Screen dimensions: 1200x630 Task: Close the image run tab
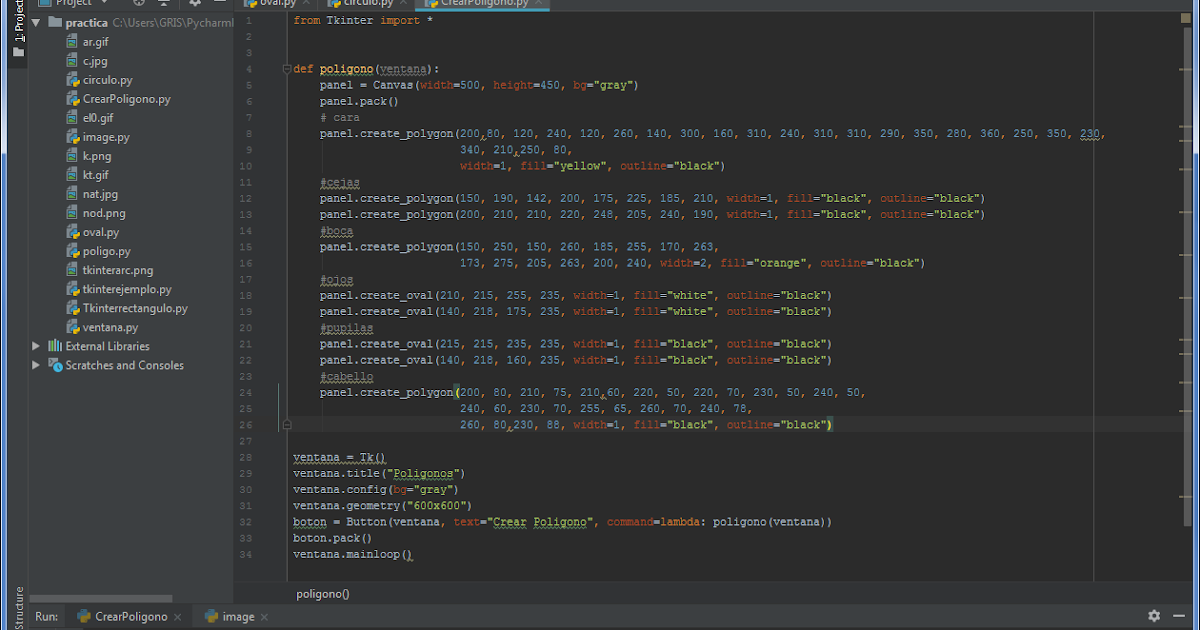[x=263, y=616]
